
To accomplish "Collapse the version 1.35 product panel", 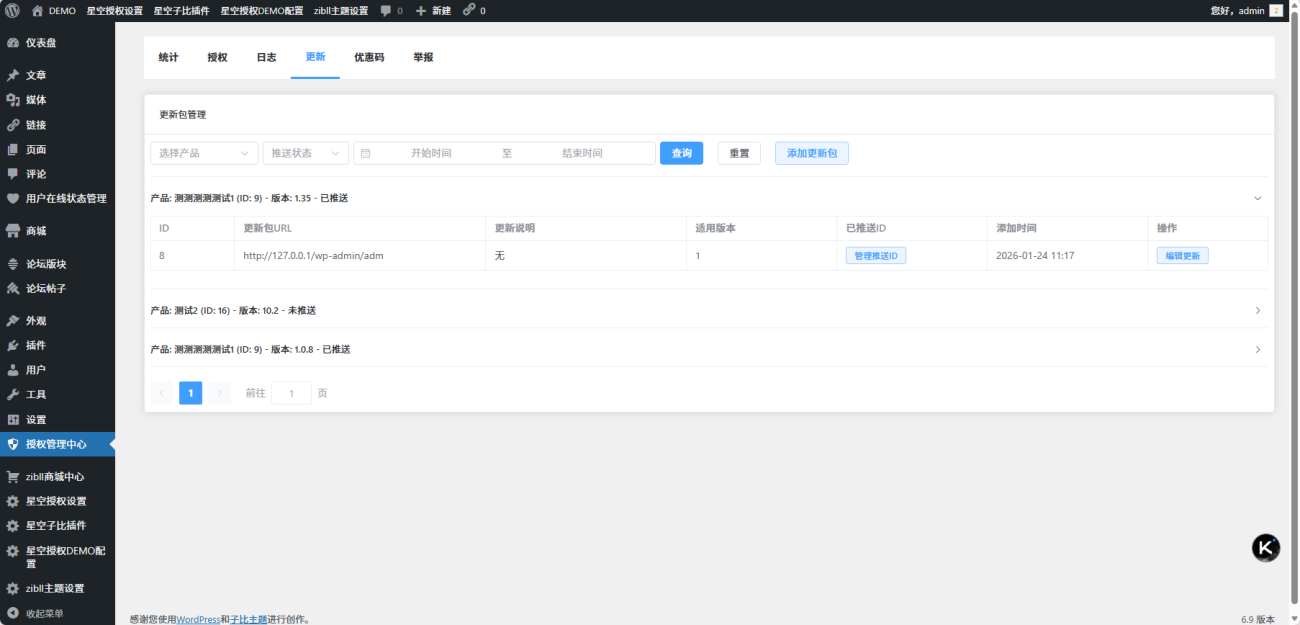I will tap(1257, 198).
